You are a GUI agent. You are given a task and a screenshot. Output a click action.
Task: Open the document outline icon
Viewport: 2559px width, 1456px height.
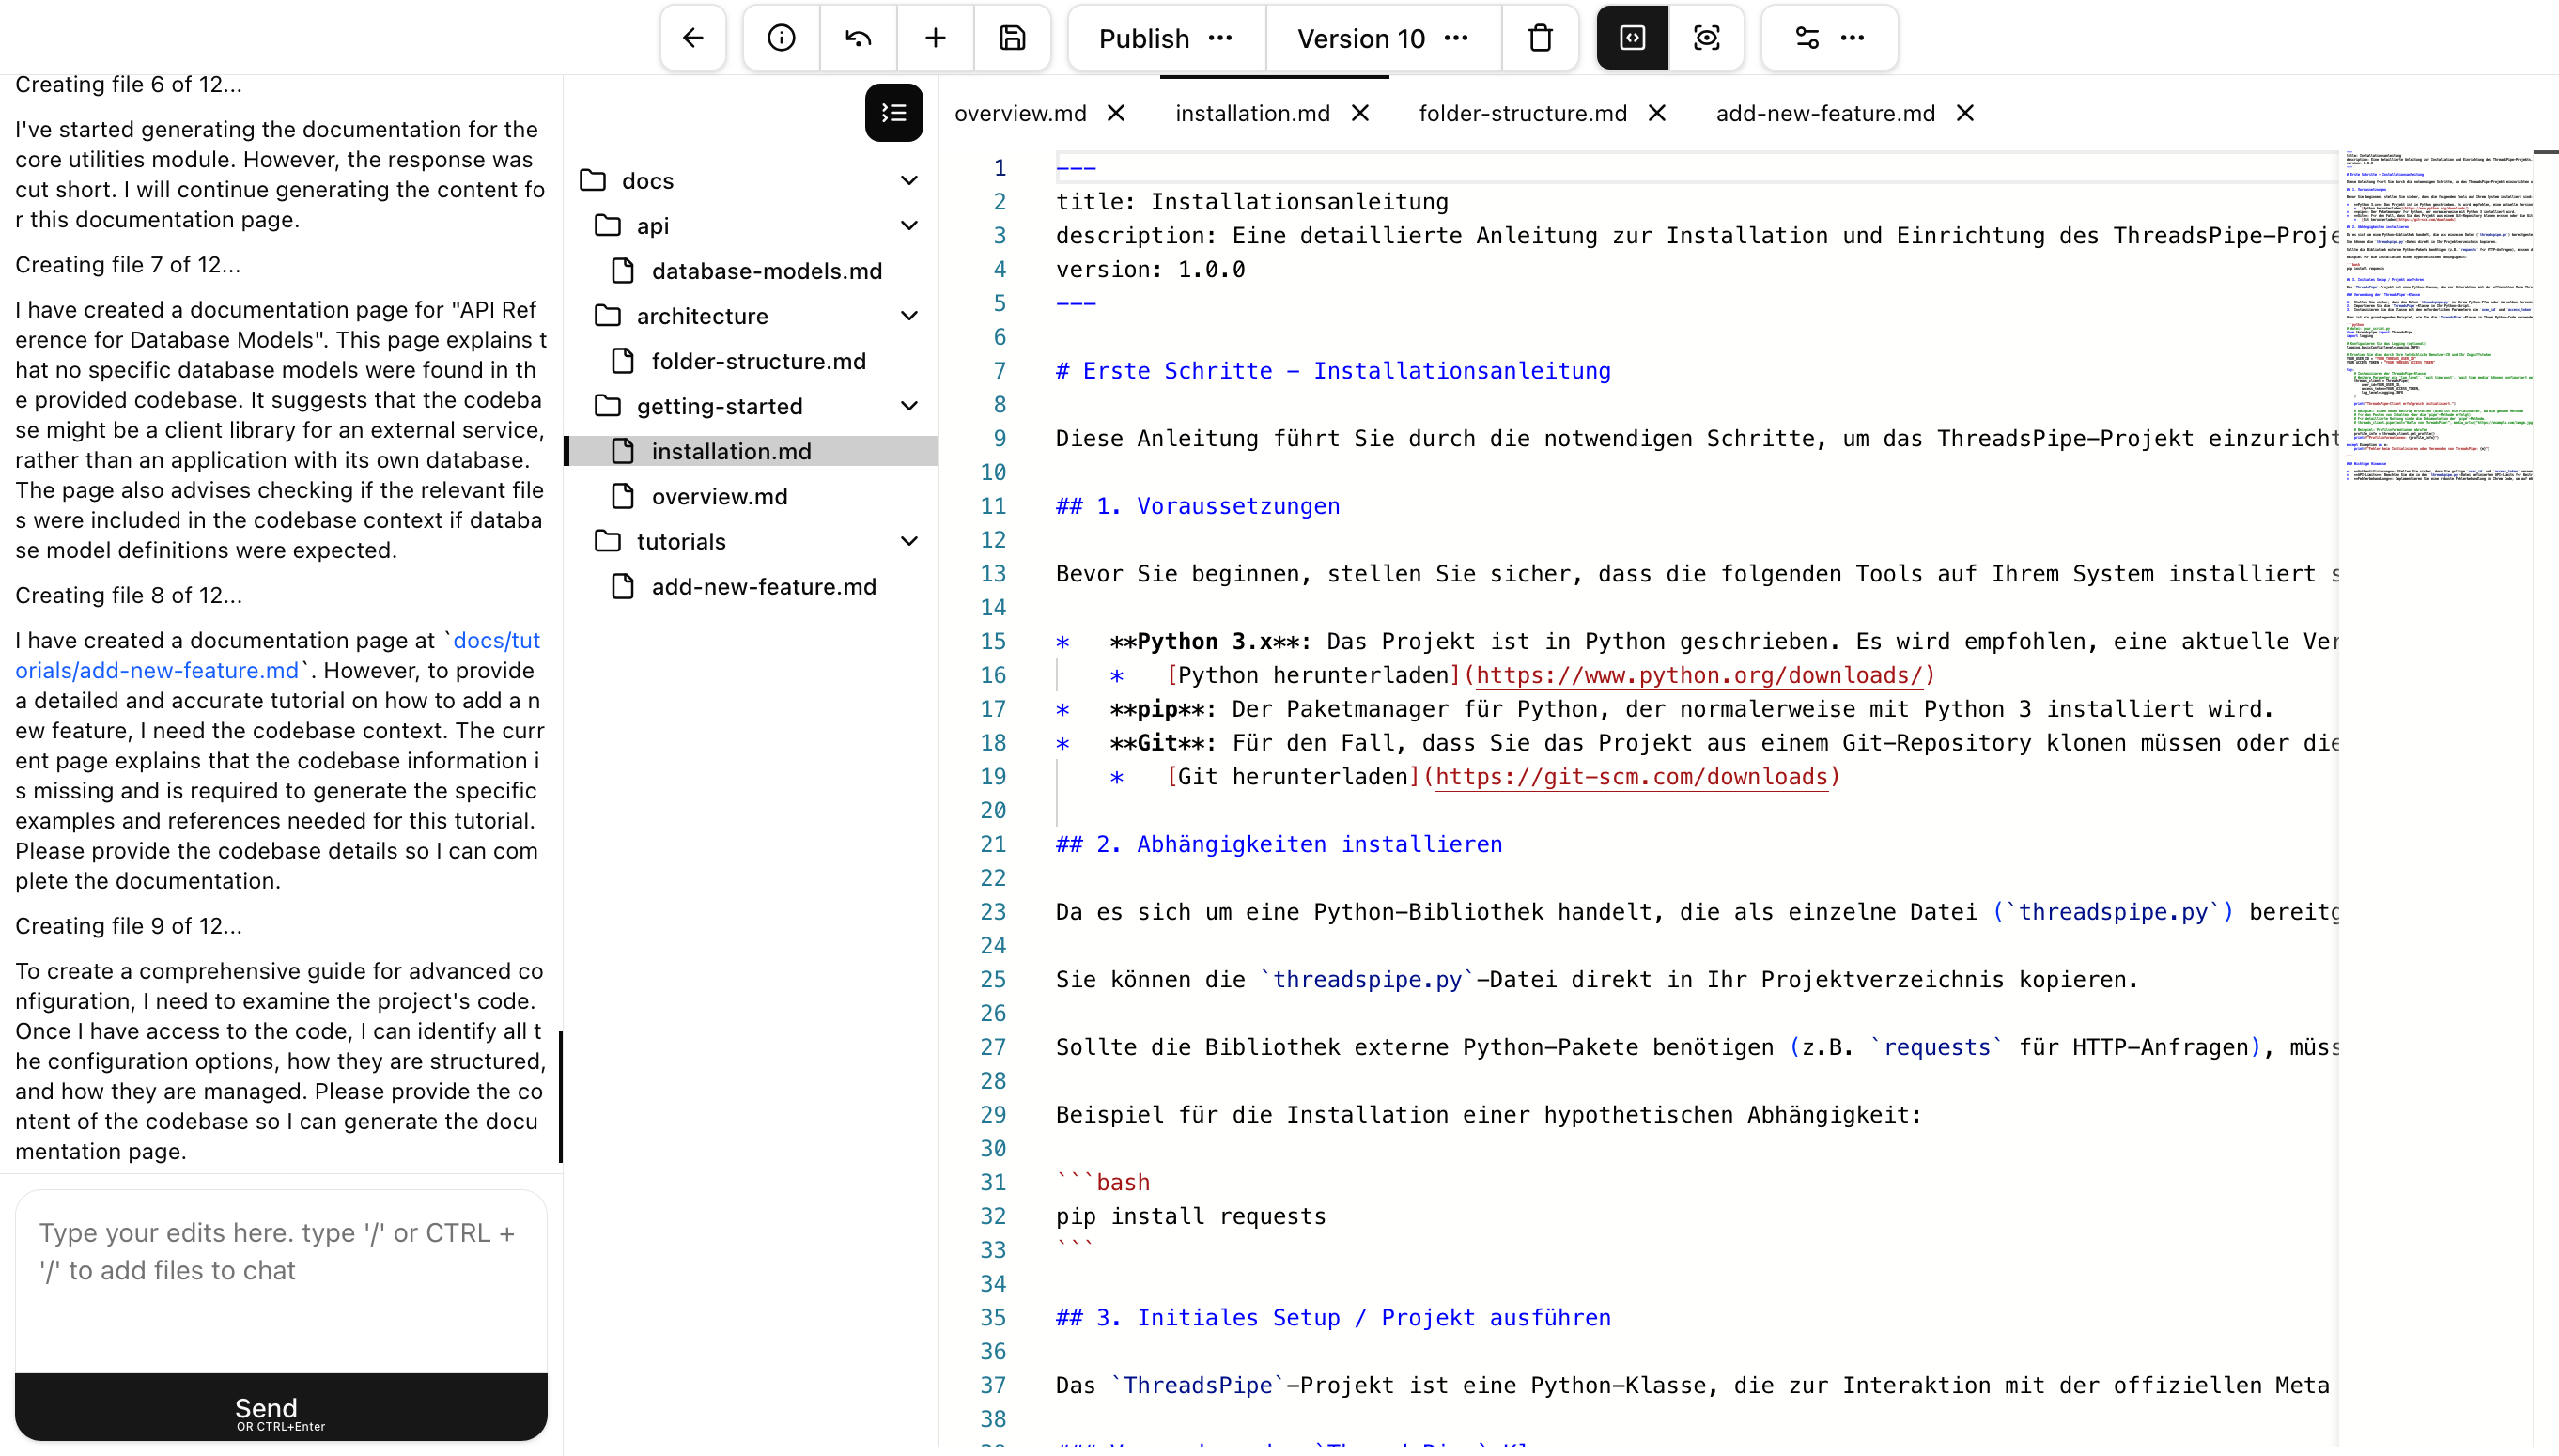[x=893, y=112]
